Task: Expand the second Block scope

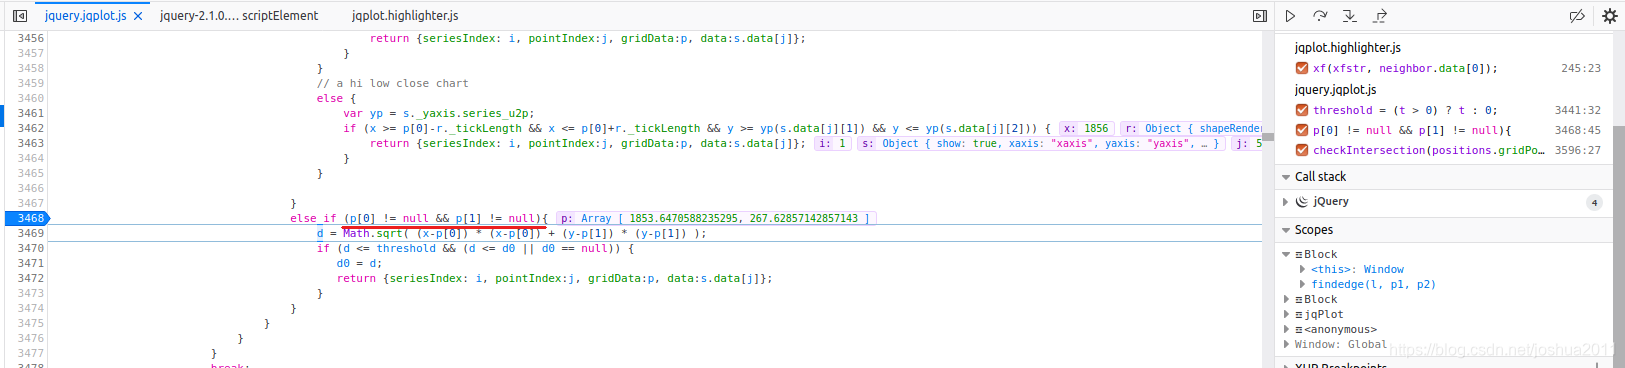Action: 1286,300
